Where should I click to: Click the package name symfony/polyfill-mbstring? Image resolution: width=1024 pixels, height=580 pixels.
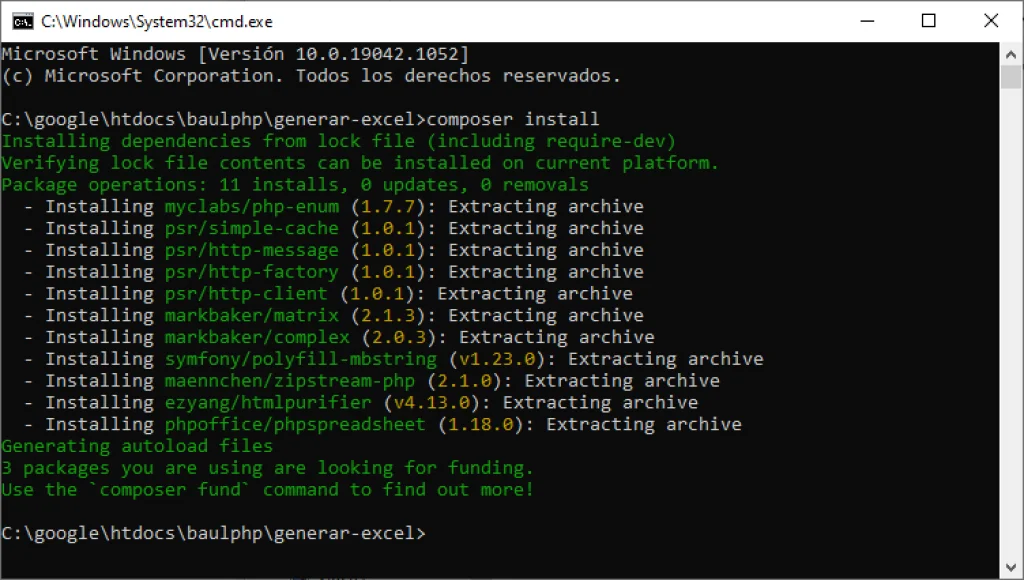pyautogui.click(x=300, y=359)
